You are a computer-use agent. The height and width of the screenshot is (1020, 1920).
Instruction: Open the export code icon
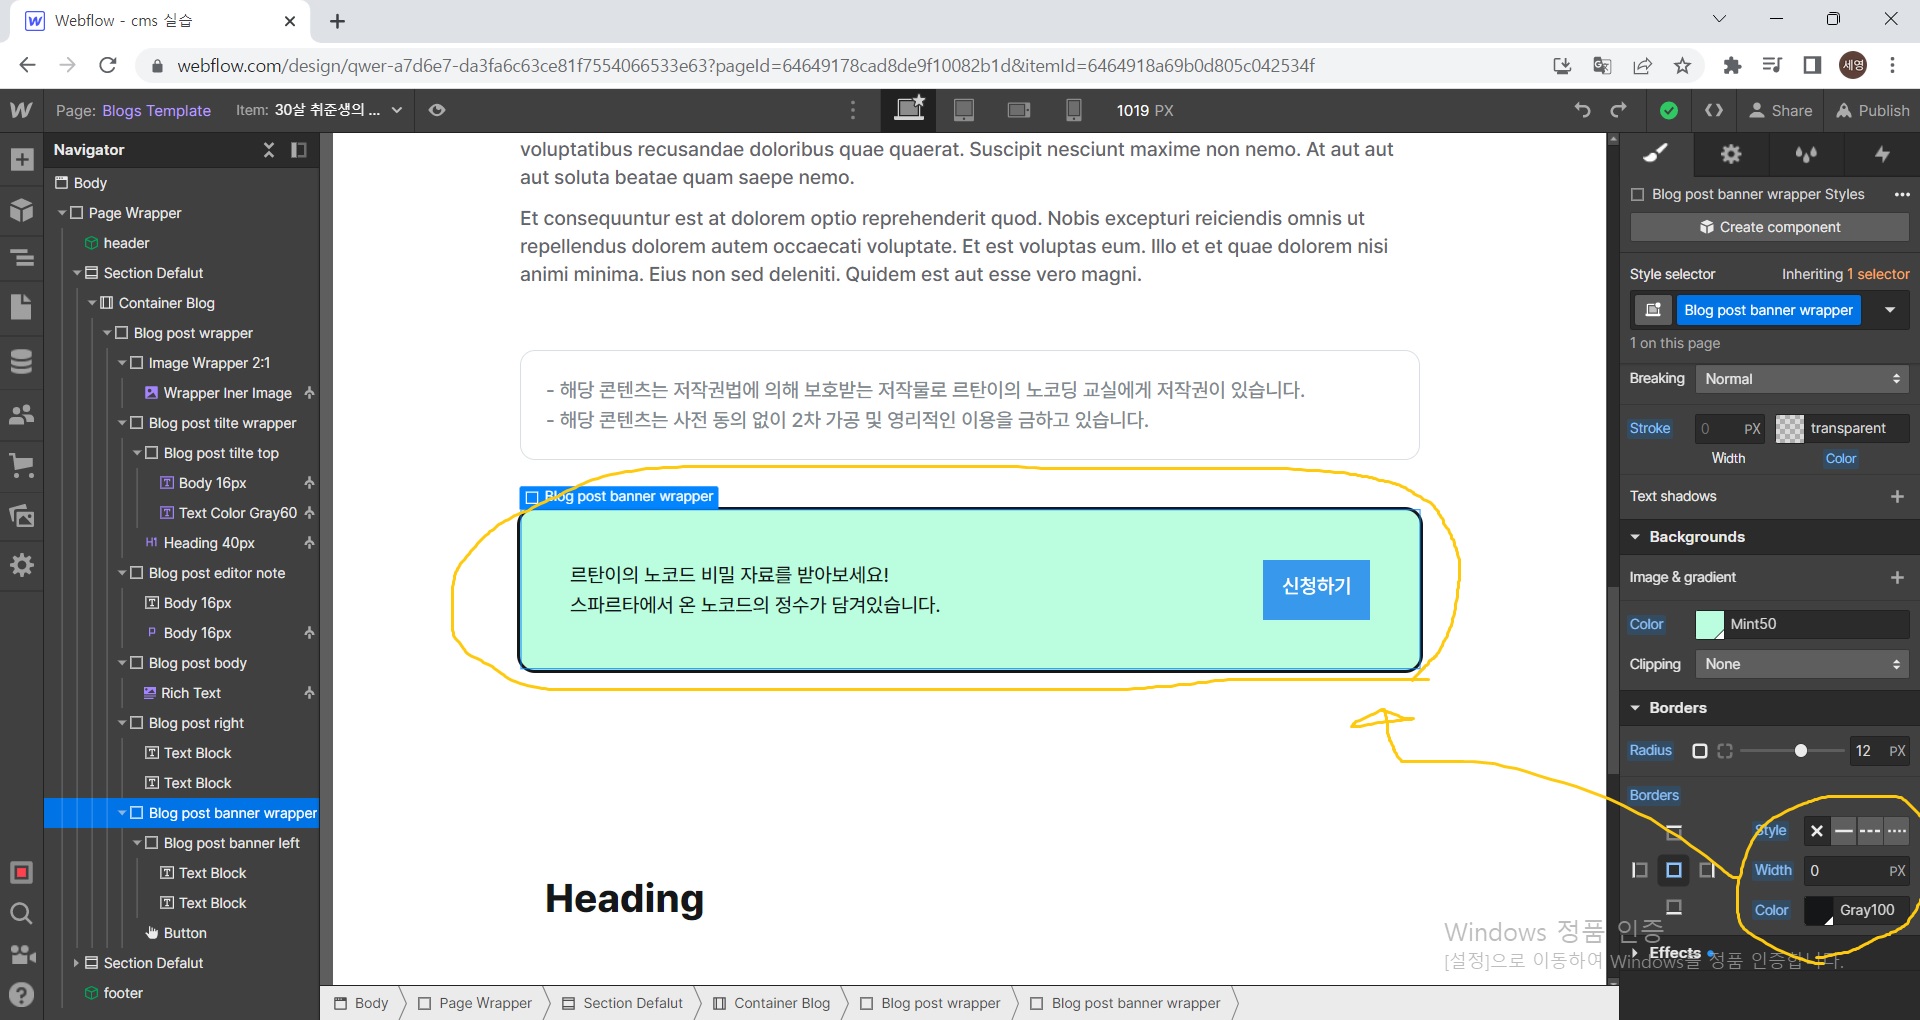pyautogui.click(x=1714, y=110)
